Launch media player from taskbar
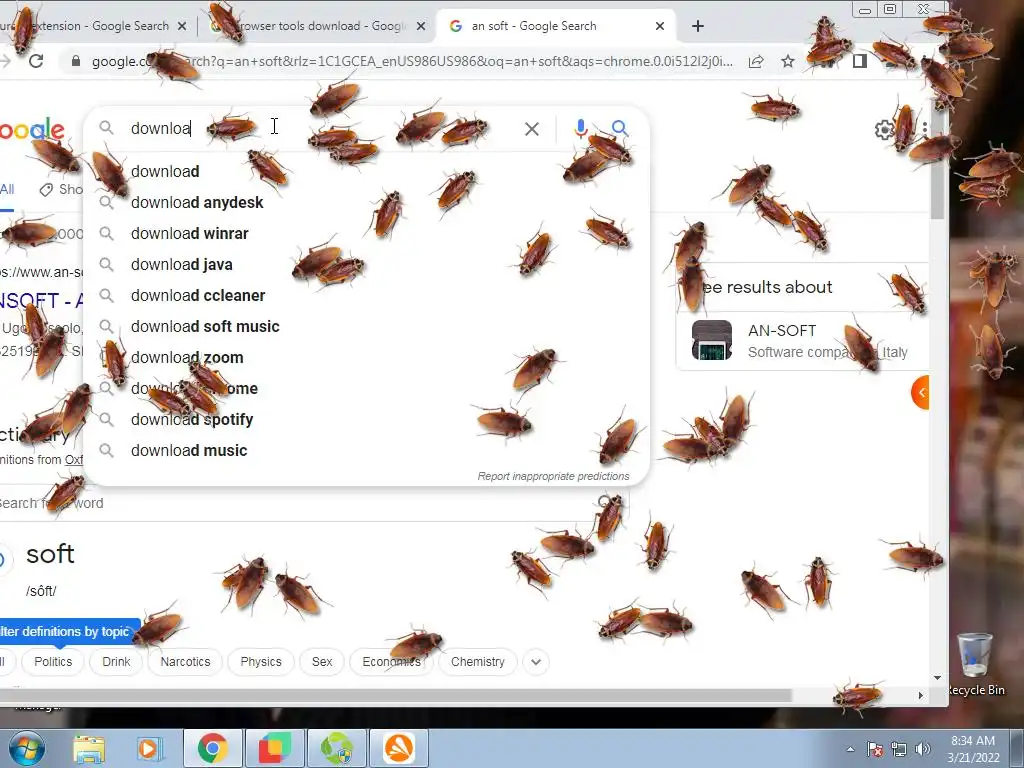This screenshot has width=1024, height=768. click(149, 748)
